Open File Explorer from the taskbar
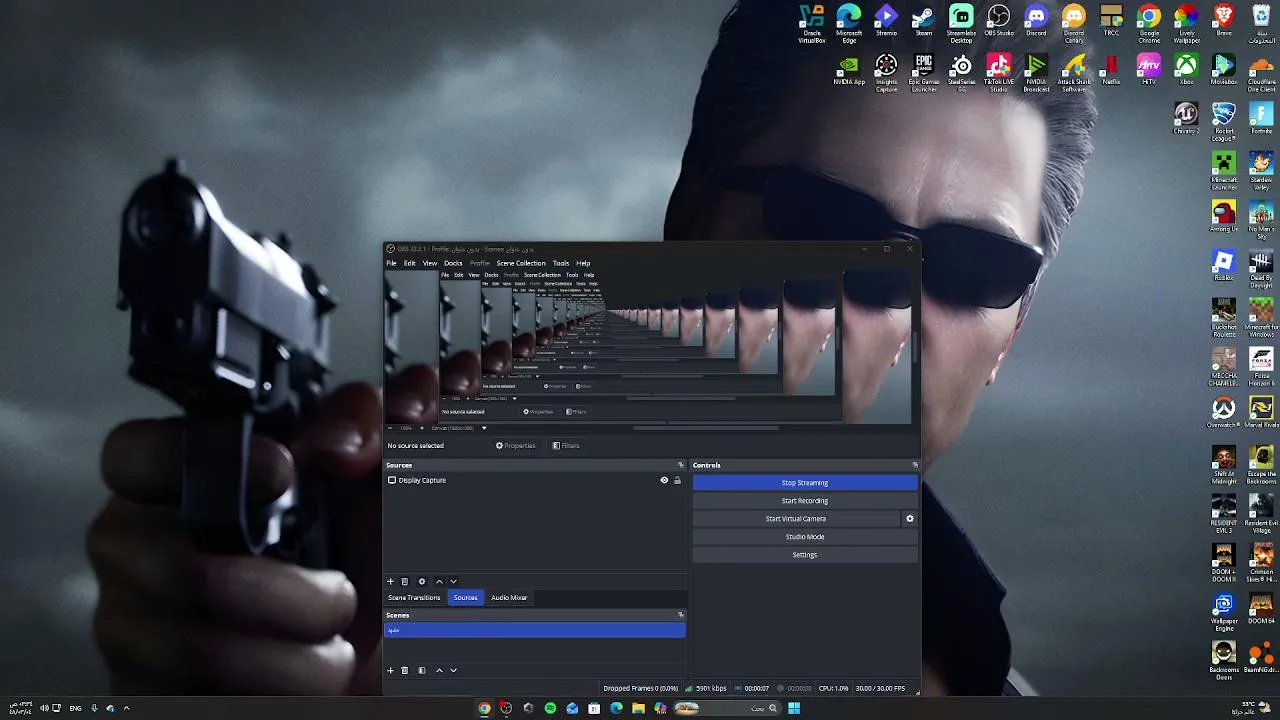The width and height of the screenshot is (1280, 720). pyautogui.click(x=638, y=708)
